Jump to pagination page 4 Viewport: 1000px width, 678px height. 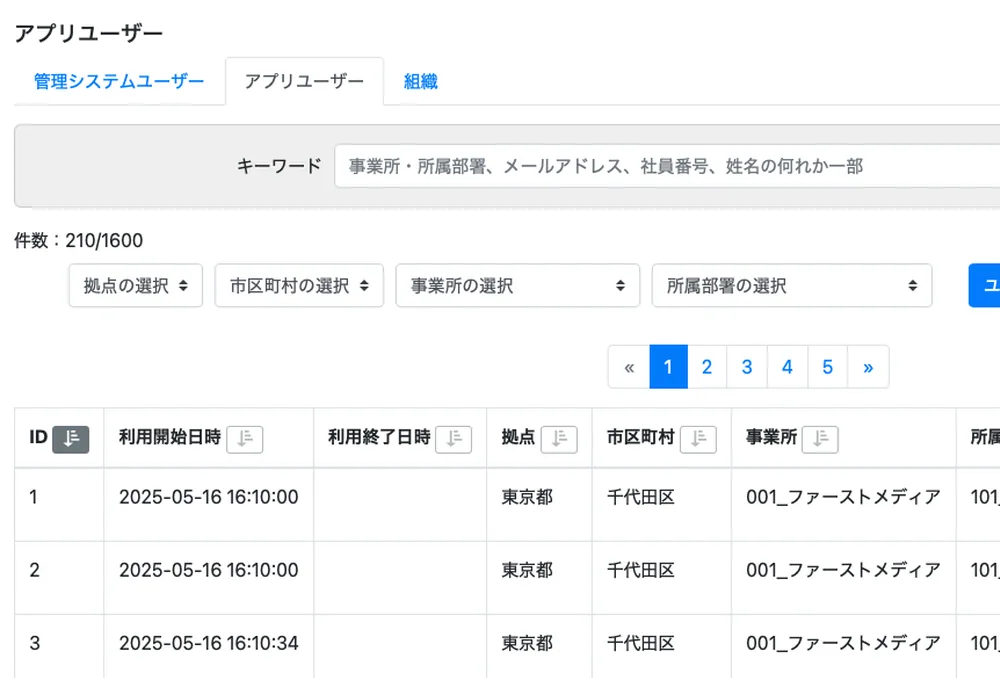pyautogui.click(x=787, y=367)
